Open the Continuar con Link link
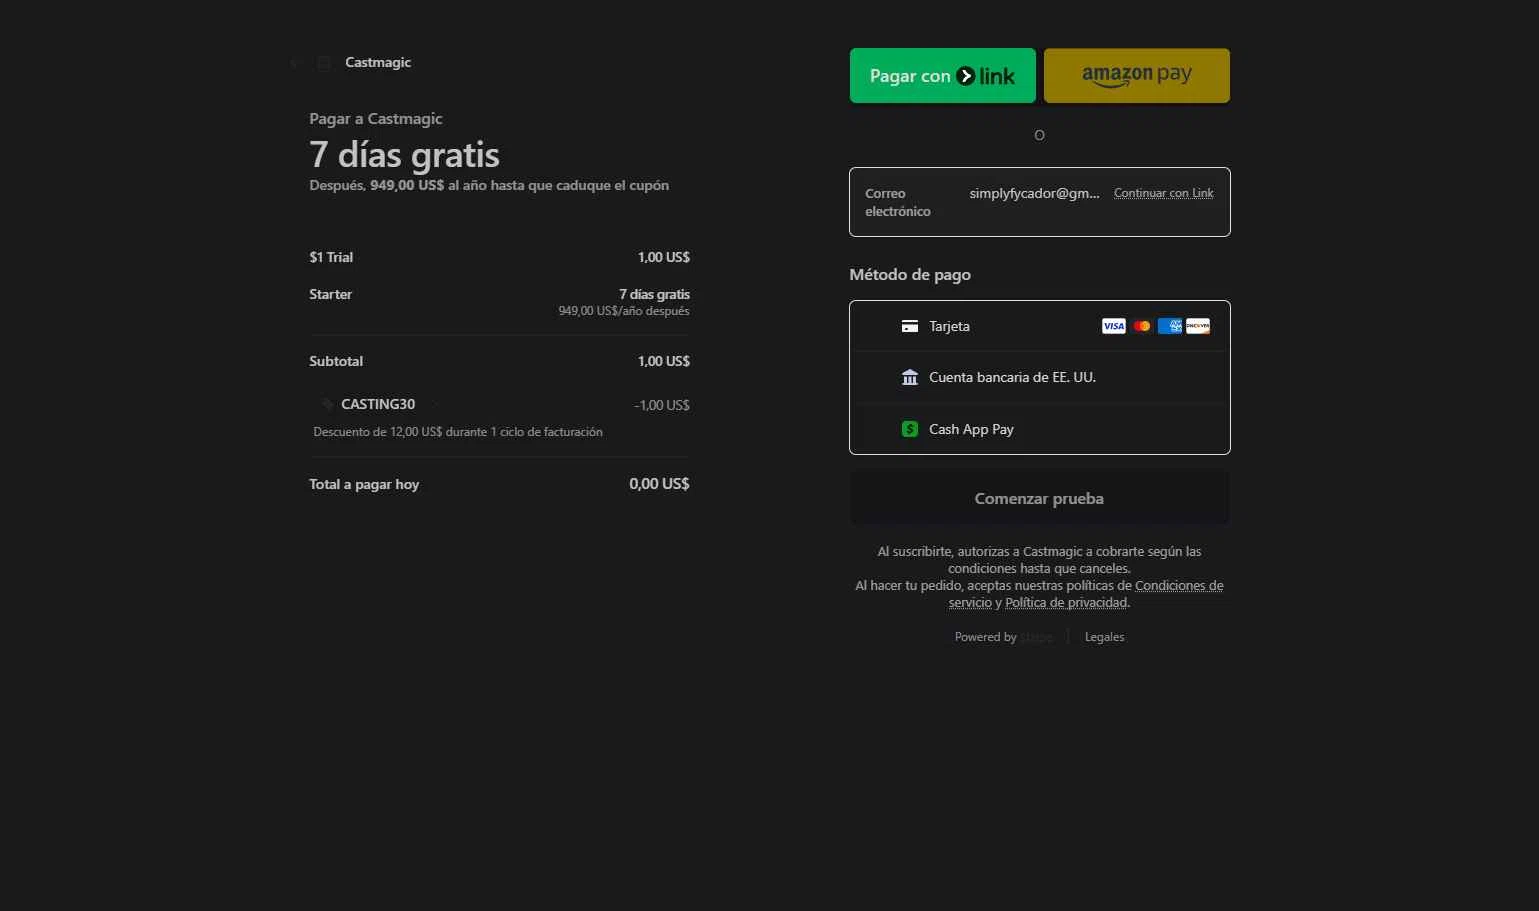The image size is (1539, 911). click(1164, 193)
